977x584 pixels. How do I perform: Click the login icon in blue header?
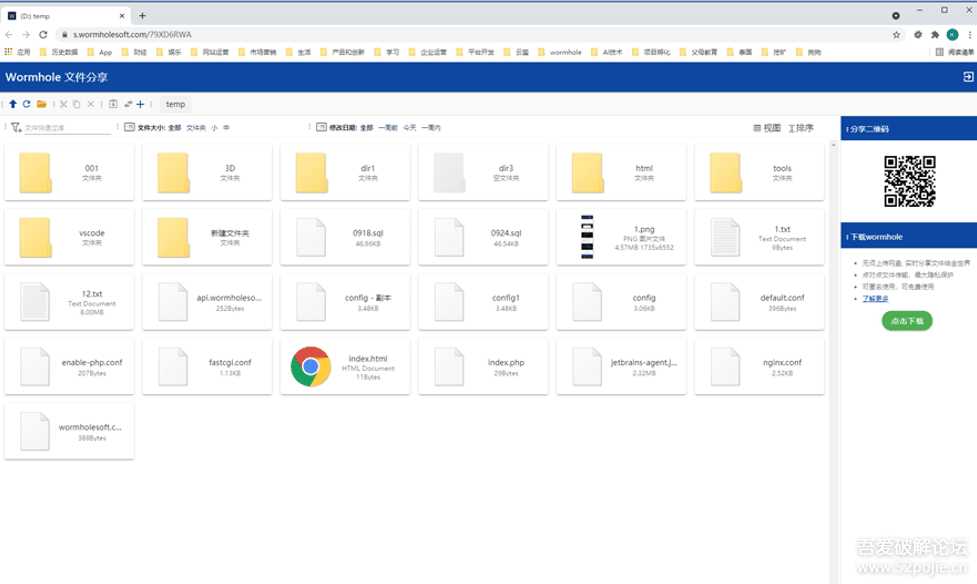pos(967,77)
